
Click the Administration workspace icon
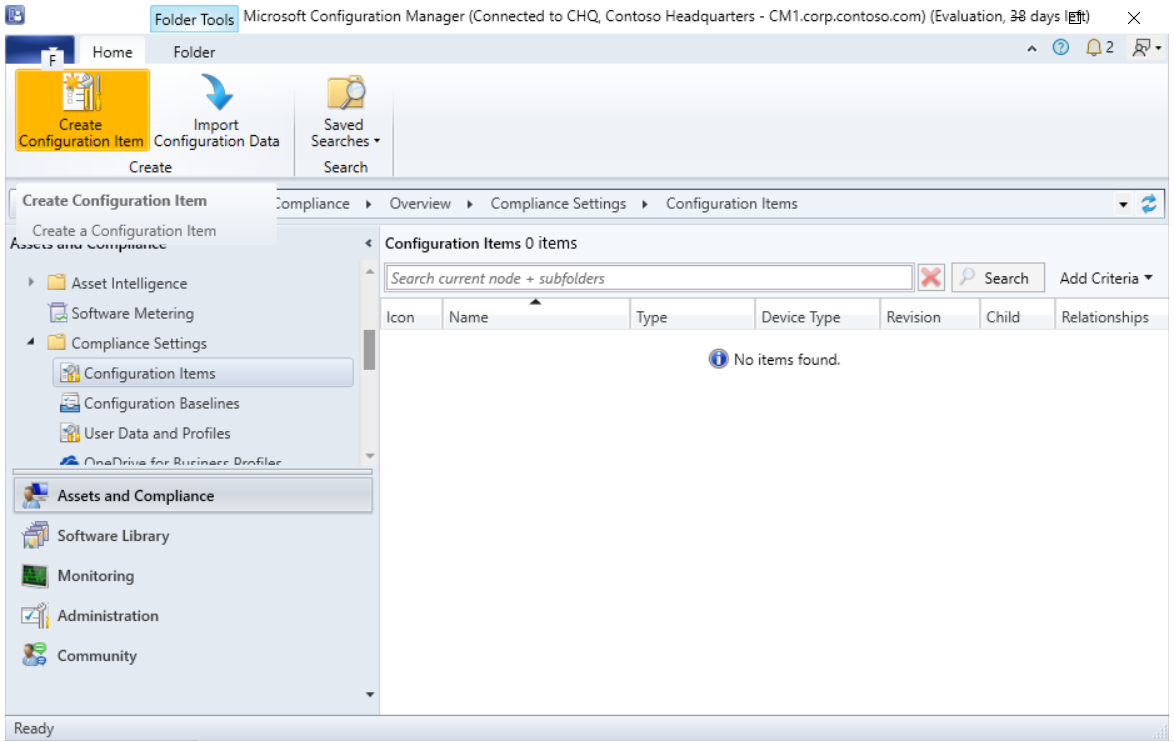click(35, 615)
